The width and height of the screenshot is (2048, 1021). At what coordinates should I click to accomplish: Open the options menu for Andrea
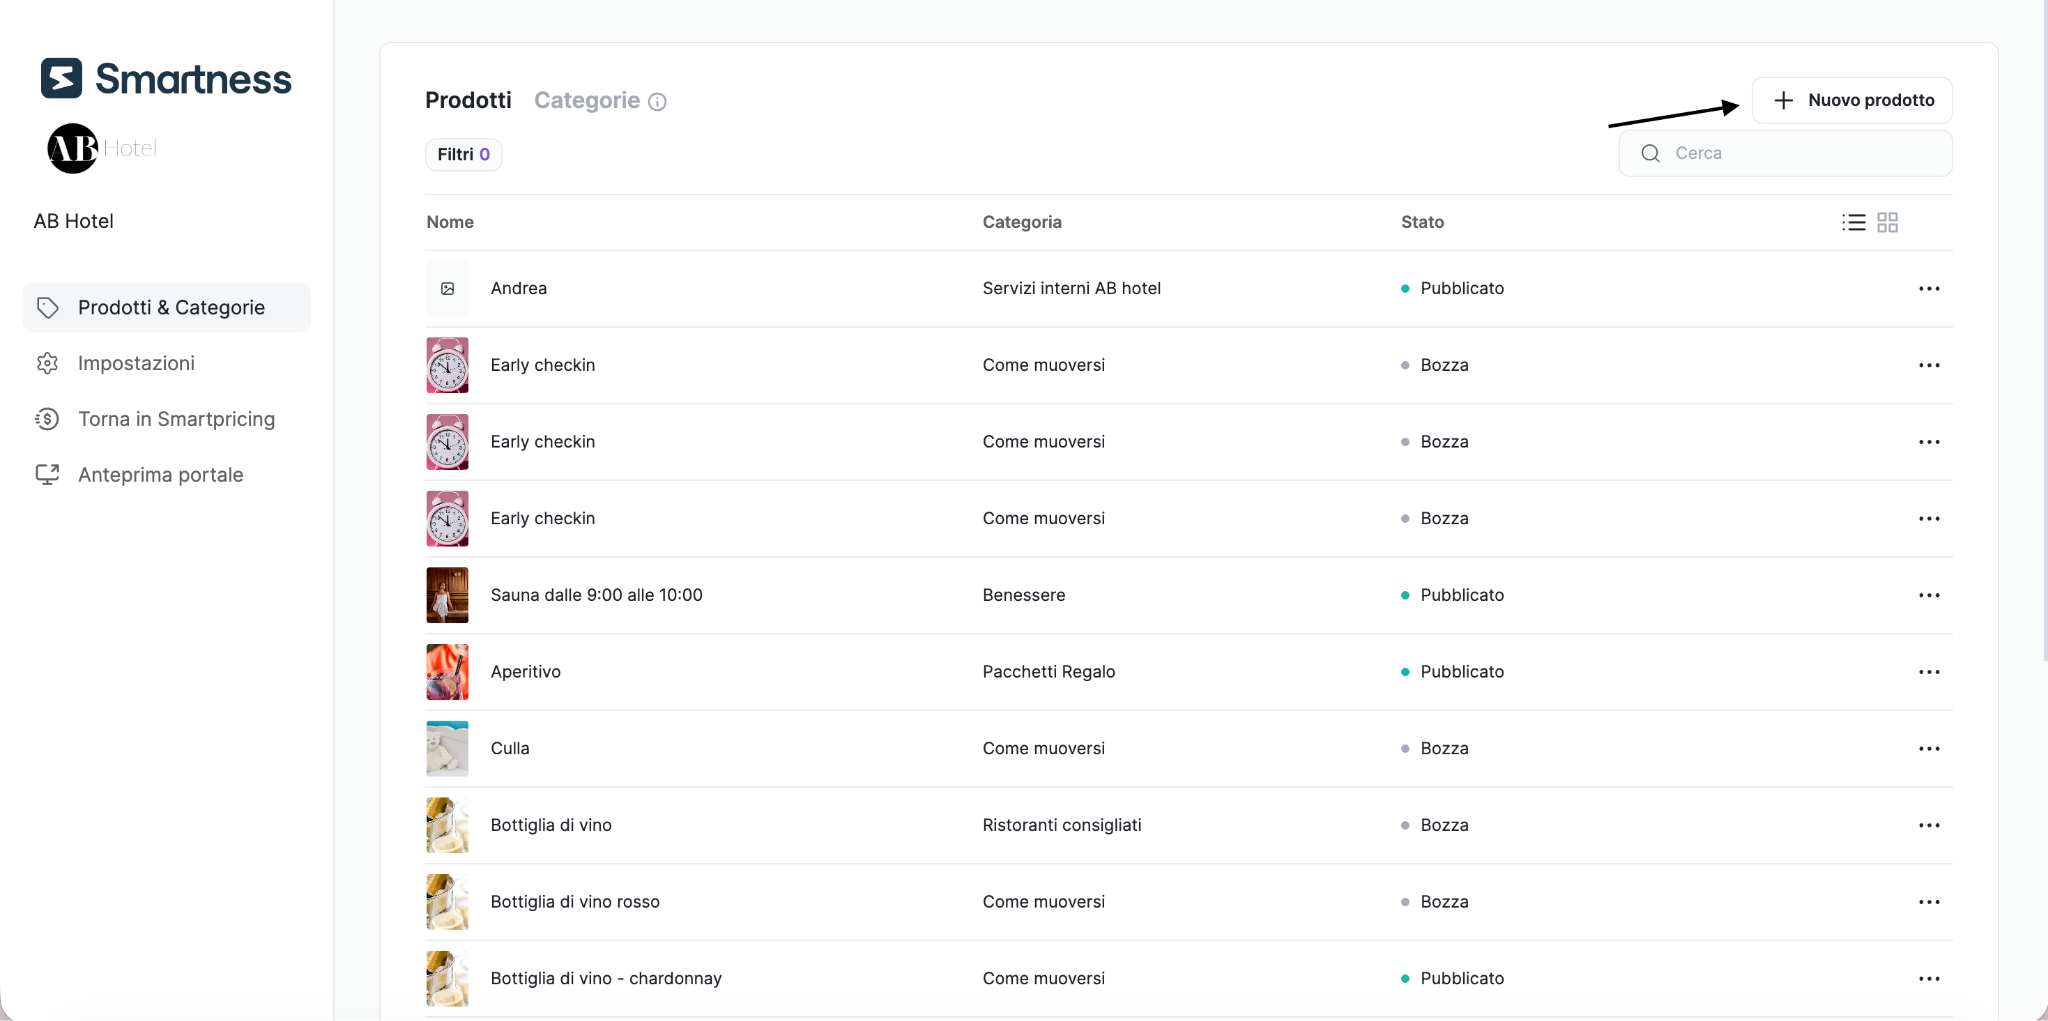[x=1929, y=288]
